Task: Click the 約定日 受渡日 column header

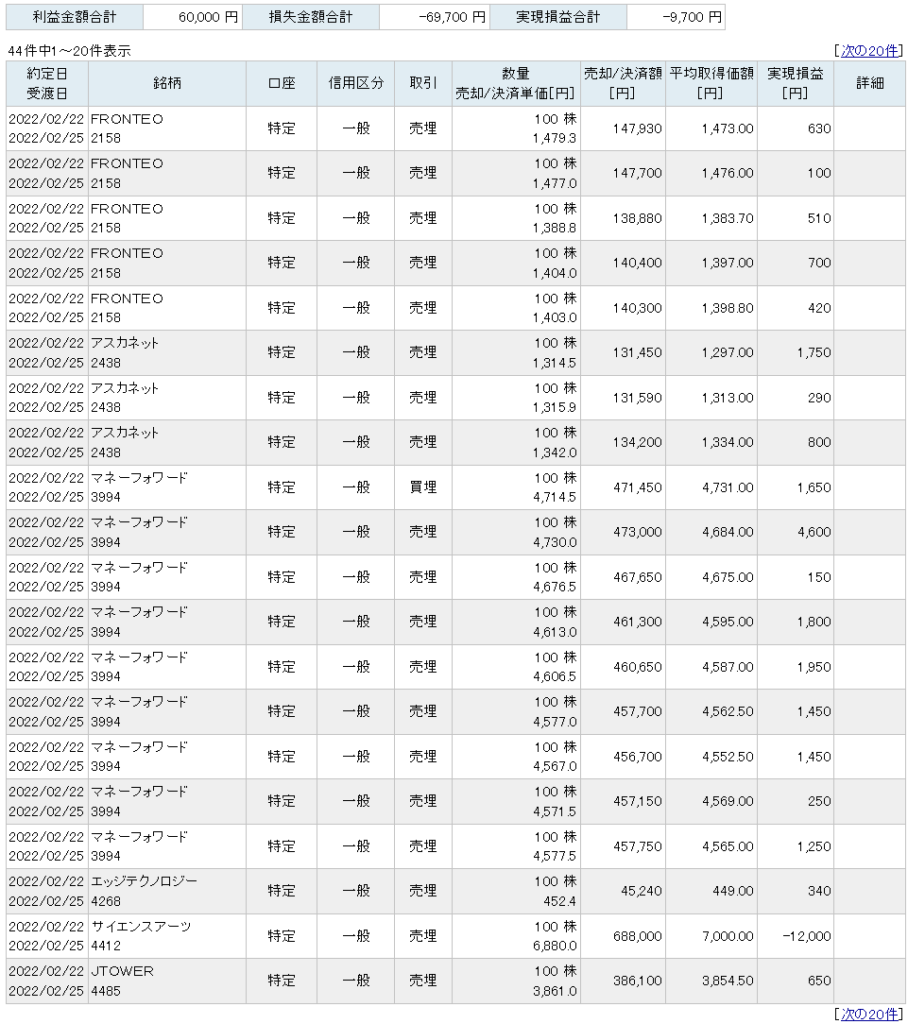Action: tap(47, 84)
